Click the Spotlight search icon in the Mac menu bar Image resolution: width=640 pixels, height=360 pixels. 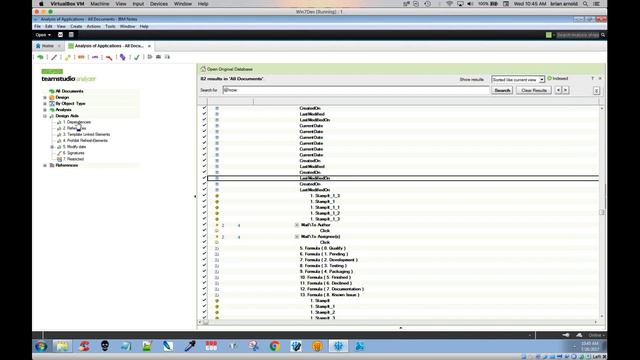pos(585,4)
